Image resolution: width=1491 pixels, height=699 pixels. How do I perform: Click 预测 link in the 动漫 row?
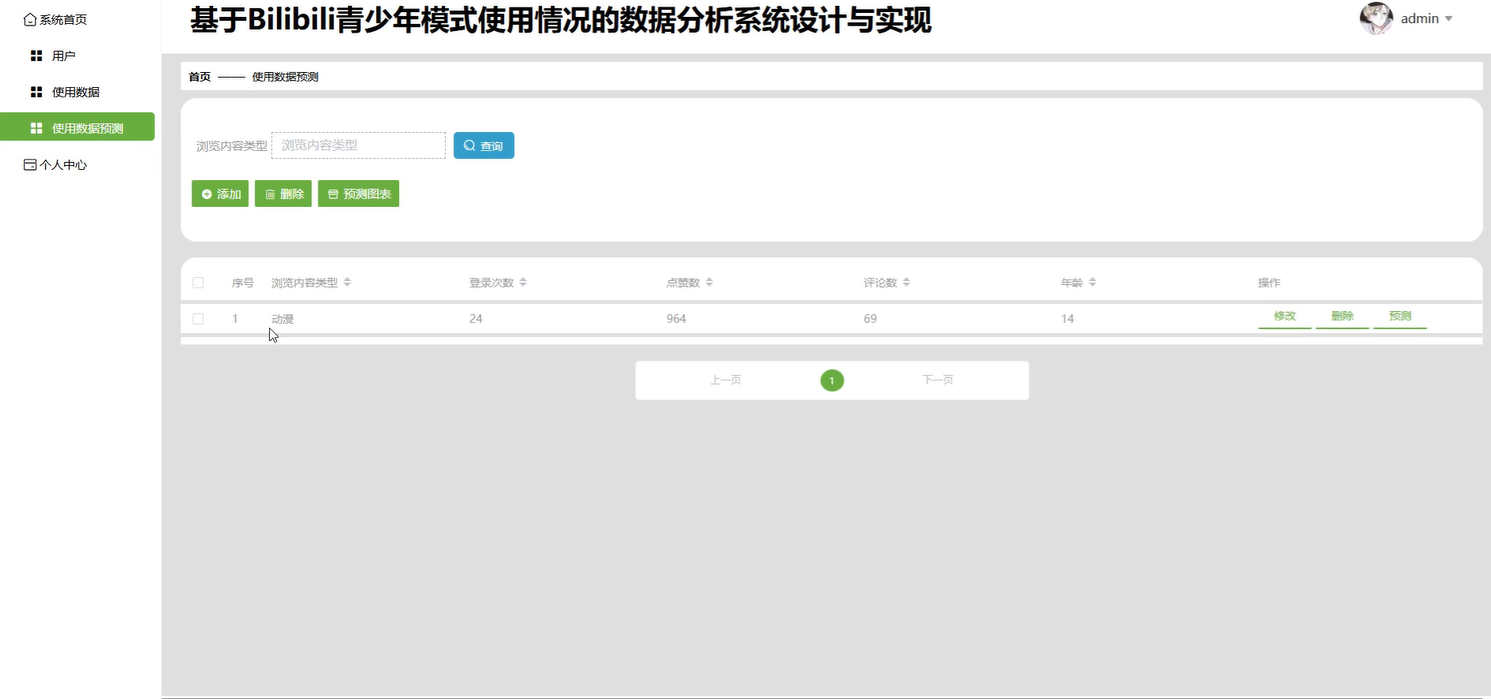[1400, 316]
